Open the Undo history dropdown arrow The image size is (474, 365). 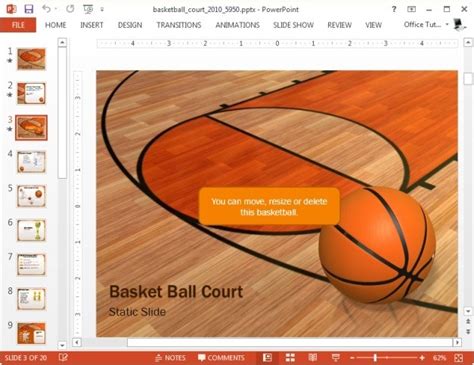pos(56,9)
